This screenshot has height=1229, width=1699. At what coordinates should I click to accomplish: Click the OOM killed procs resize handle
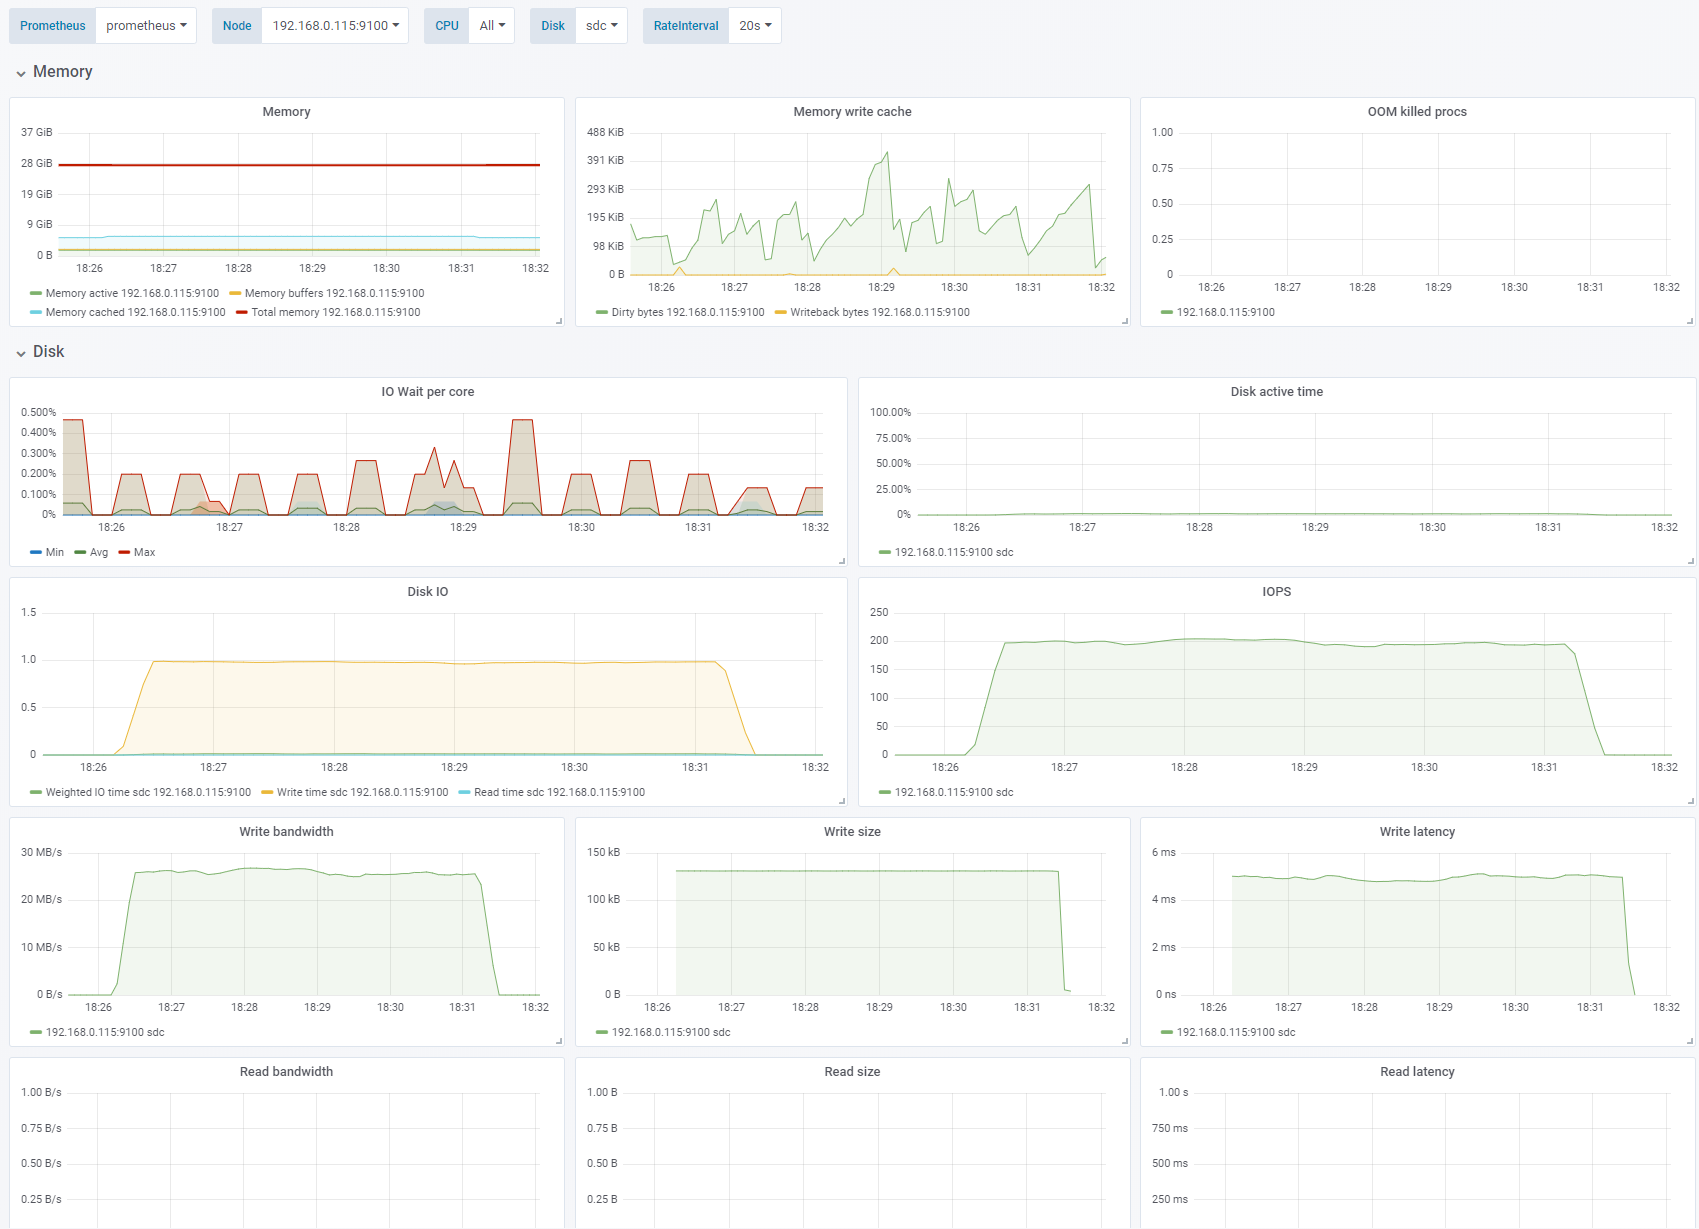click(1690, 321)
